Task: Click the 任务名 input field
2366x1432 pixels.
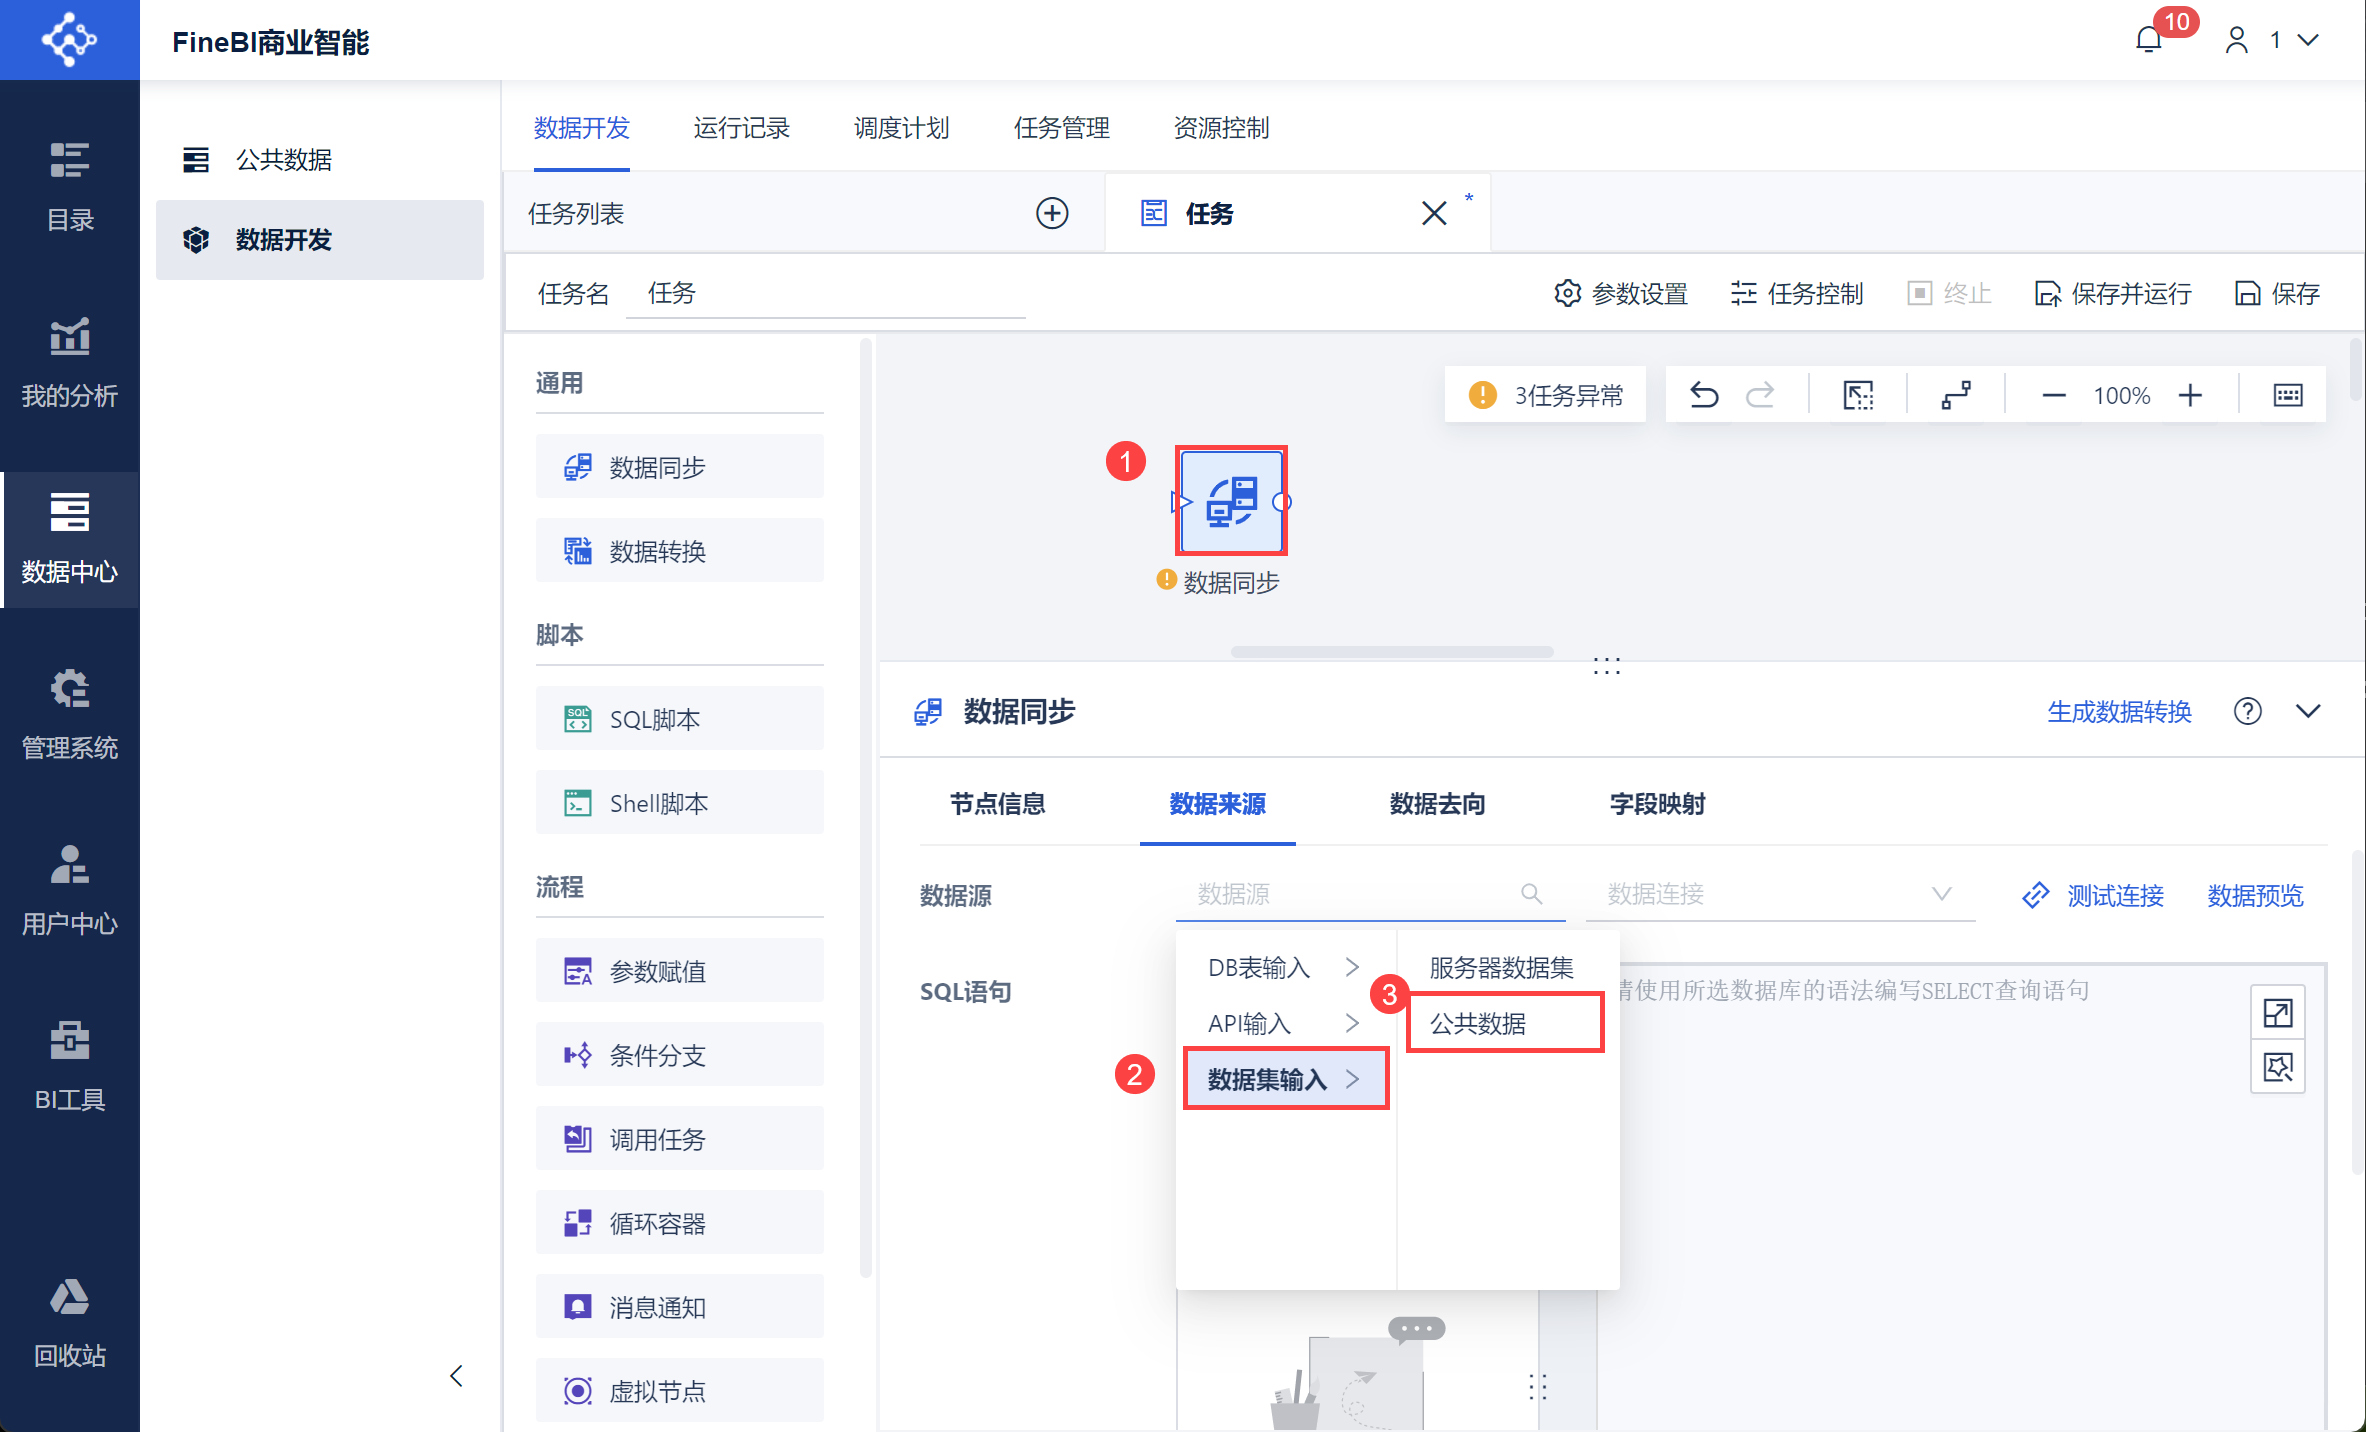Action: pyautogui.click(x=825, y=294)
